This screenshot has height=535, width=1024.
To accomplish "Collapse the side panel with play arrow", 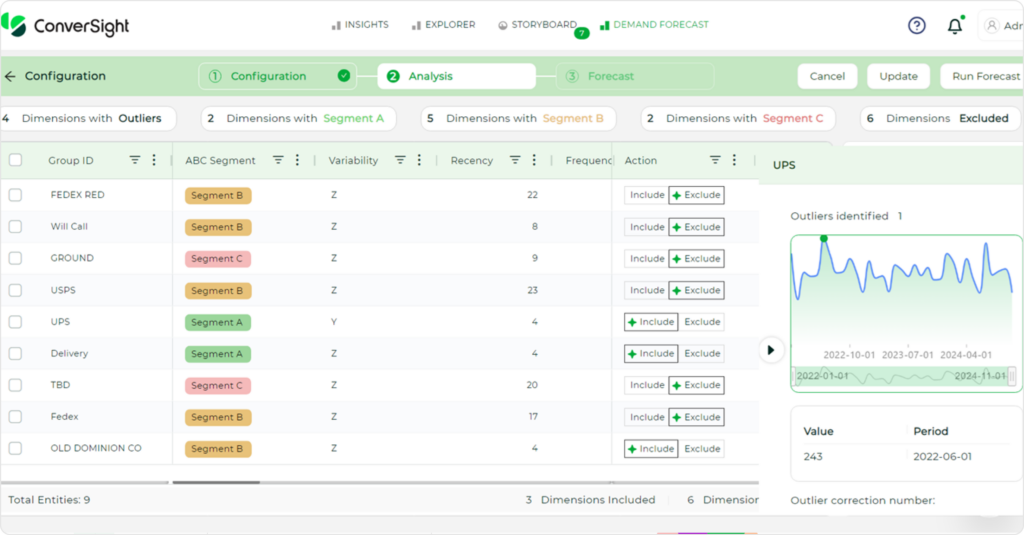I will 771,350.
